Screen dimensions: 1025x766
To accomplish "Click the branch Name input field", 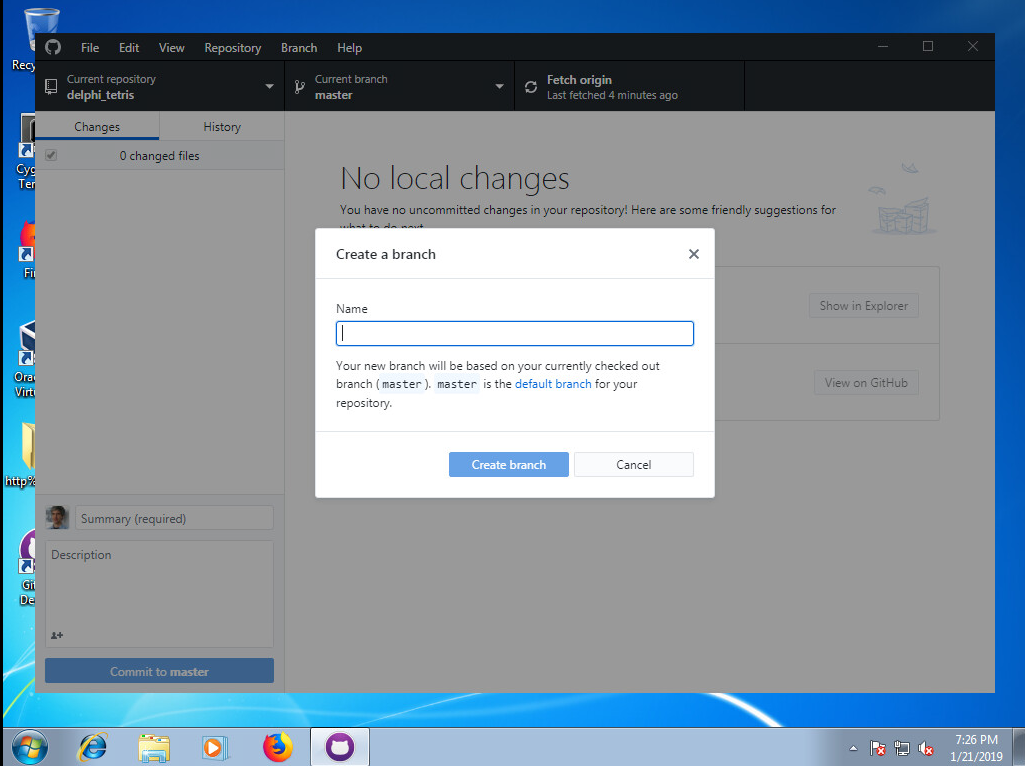I will pyautogui.click(x=514, y=334).
